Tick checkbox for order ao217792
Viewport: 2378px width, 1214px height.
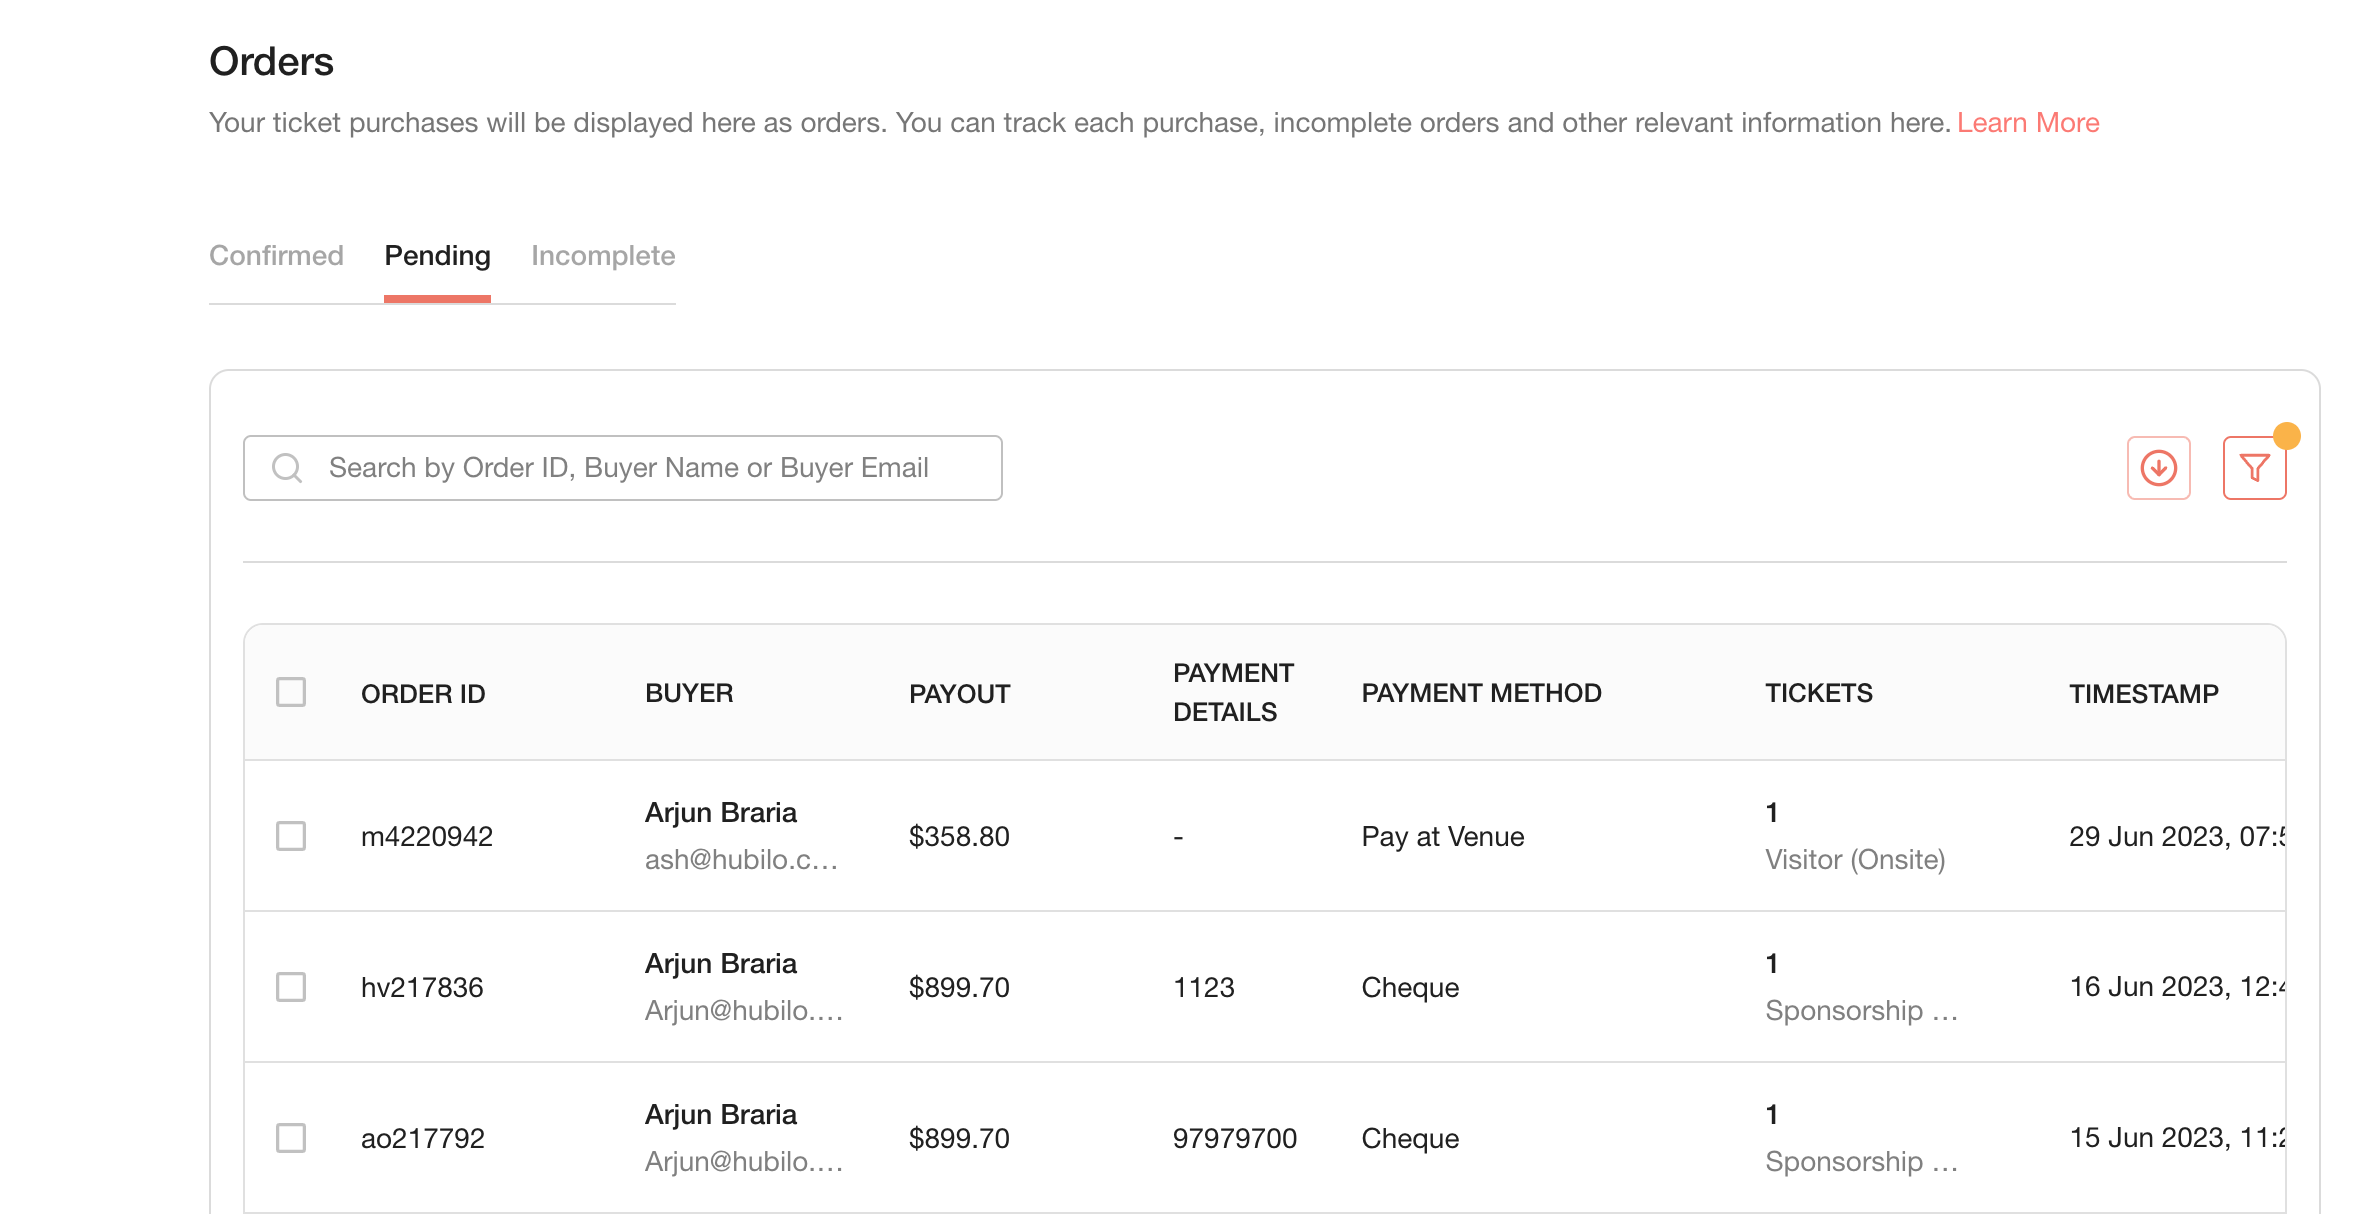pos(291,1138)
